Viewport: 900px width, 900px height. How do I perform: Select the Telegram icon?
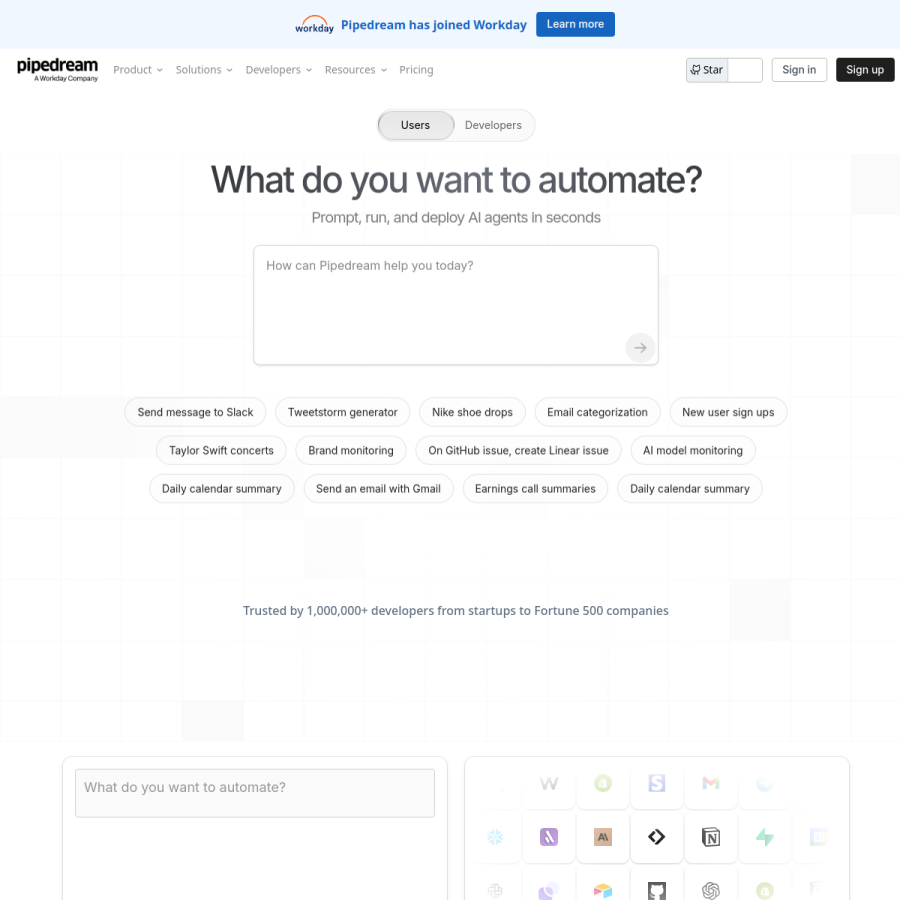point(765,783)
